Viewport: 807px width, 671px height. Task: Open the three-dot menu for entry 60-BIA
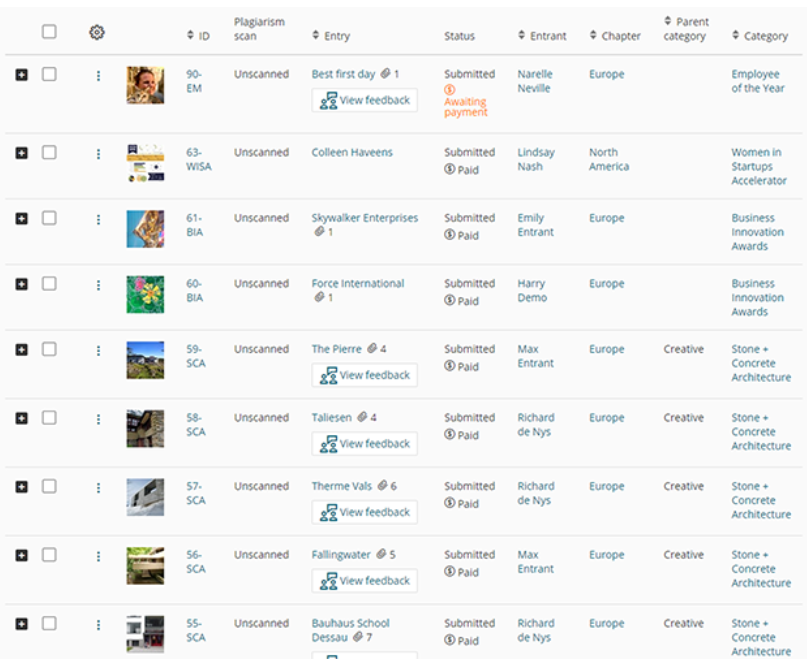tap(98, 285)
